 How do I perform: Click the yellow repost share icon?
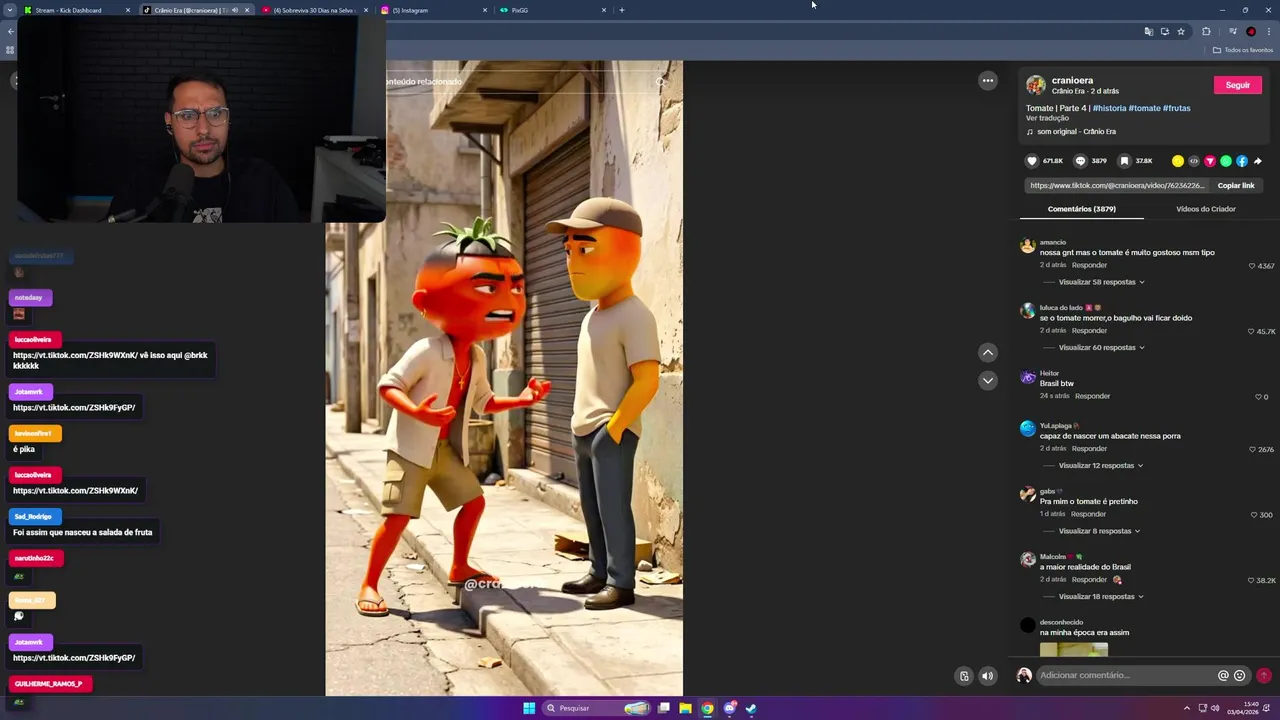(1178, 161)
